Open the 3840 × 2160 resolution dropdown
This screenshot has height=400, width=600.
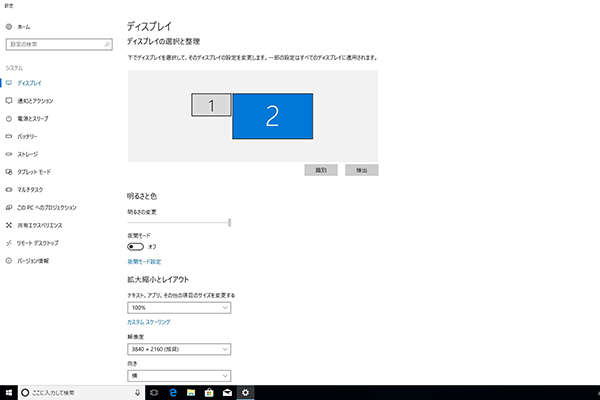(x=179, y=349)
